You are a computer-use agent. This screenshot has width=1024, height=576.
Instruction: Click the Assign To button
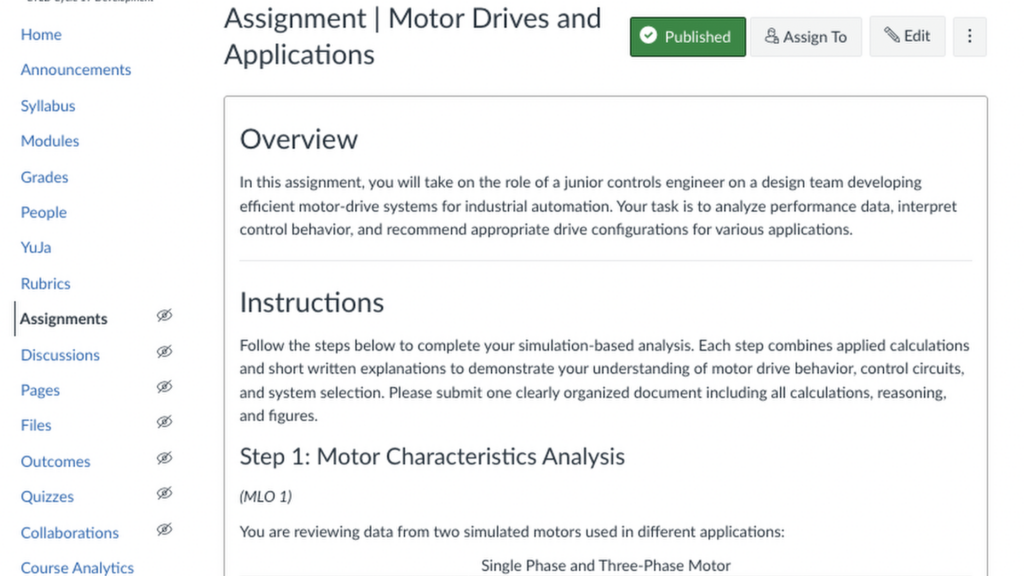tap(806, 36)
